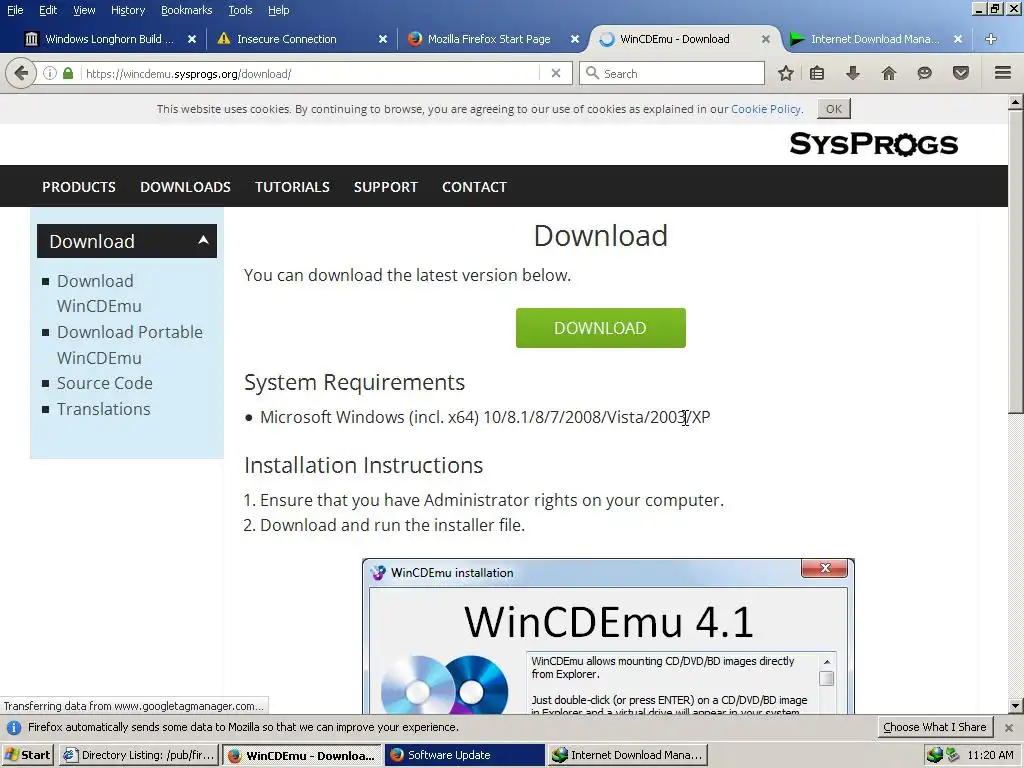Open the File menu
The width and height of the screenshot is (1024, 768).
click(15, 10)
